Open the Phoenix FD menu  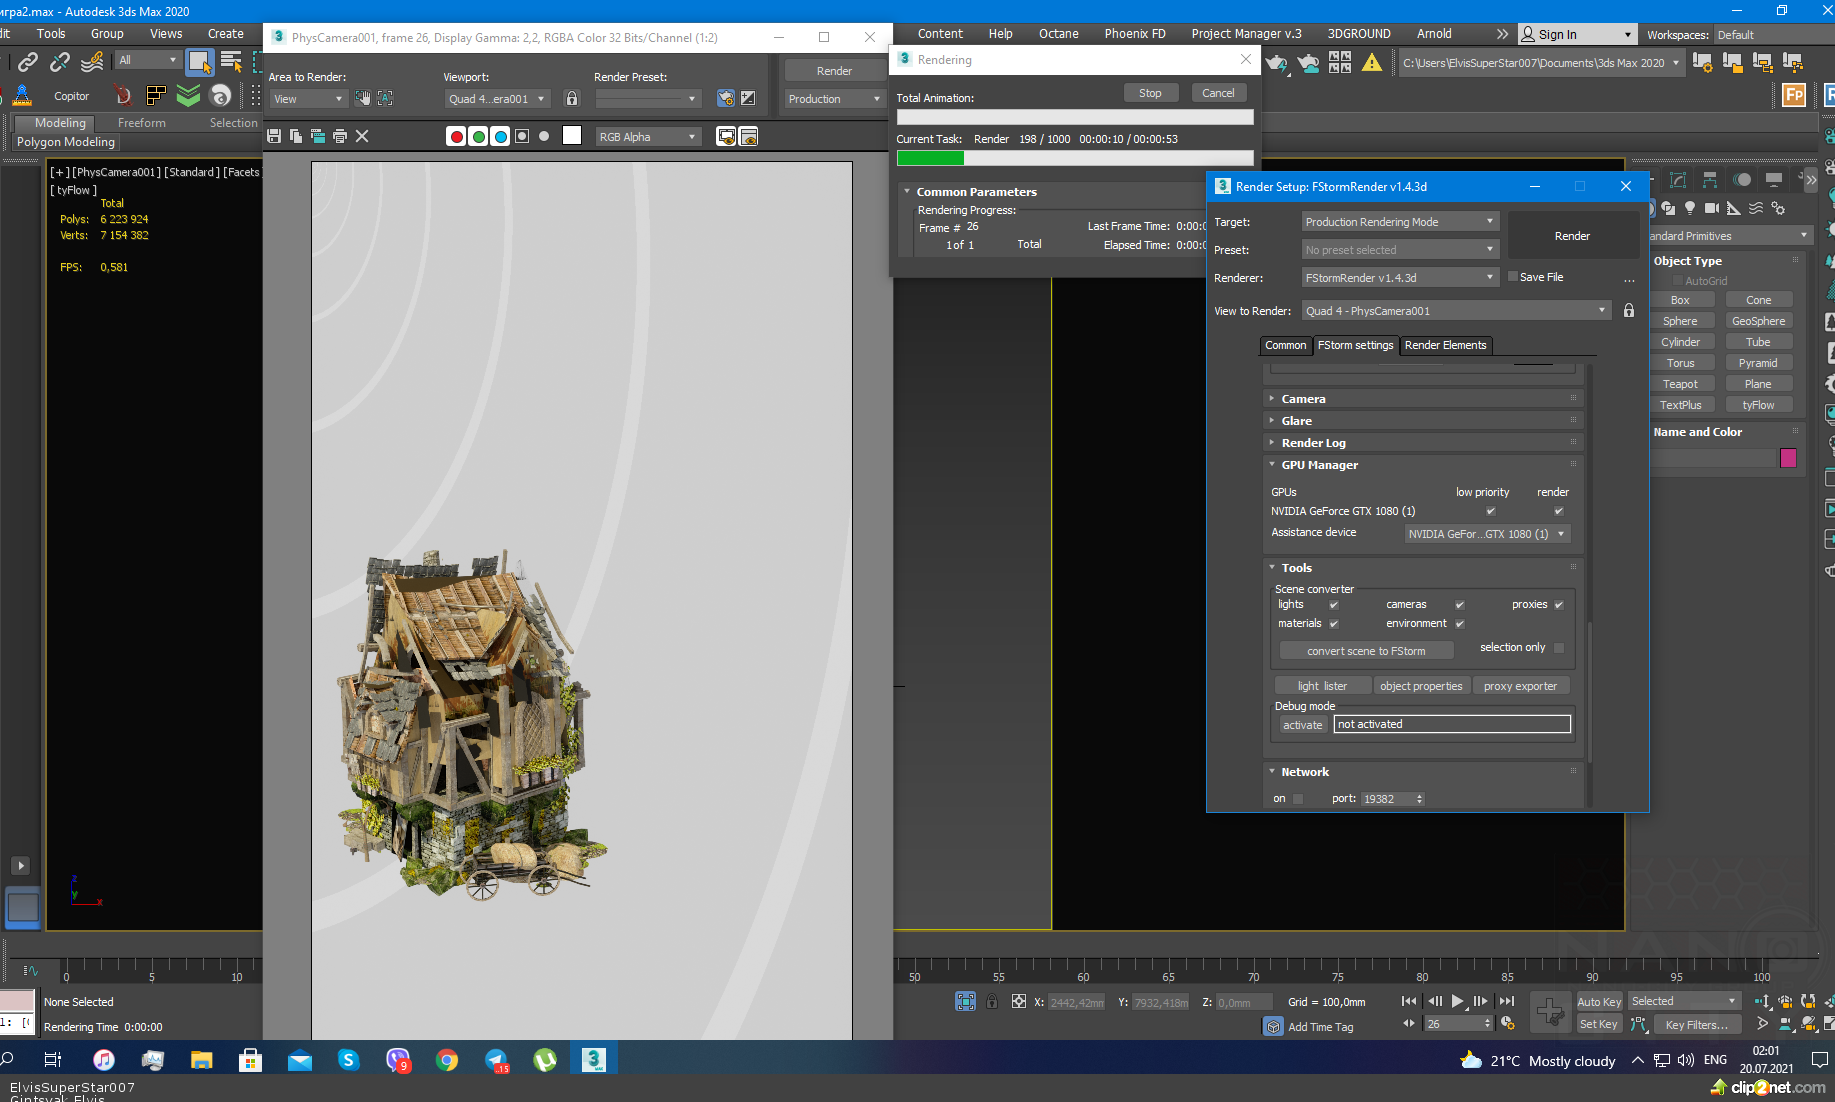[x=1134, y=33]
